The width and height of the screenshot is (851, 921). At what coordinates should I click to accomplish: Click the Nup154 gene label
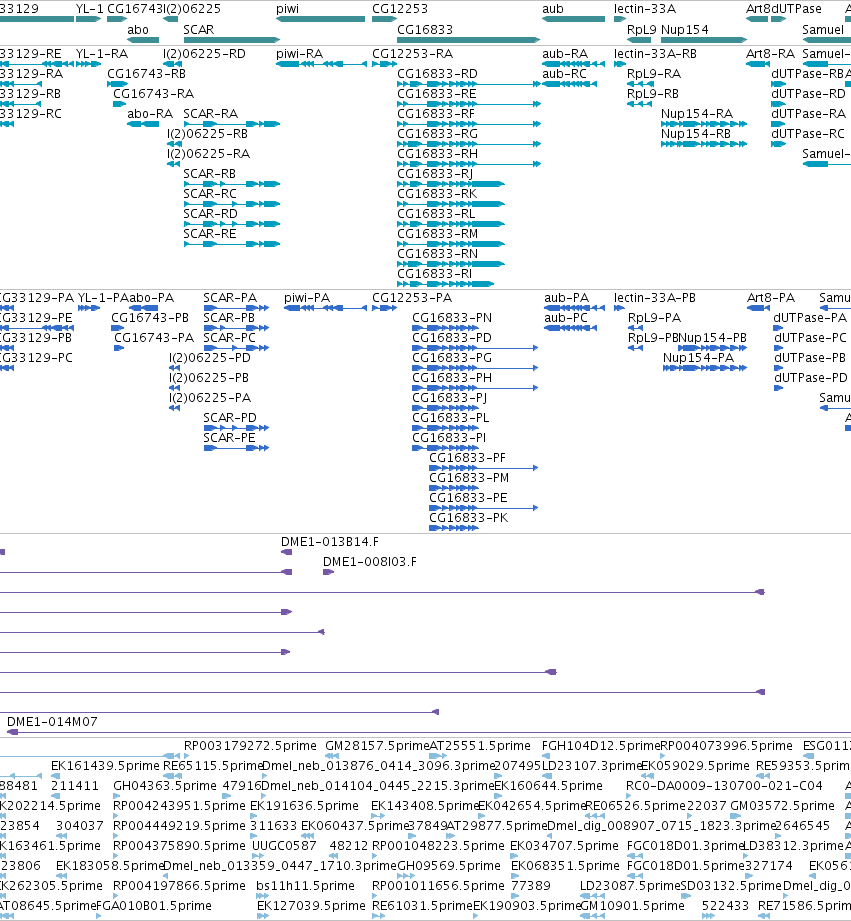(x=685, y=29)
